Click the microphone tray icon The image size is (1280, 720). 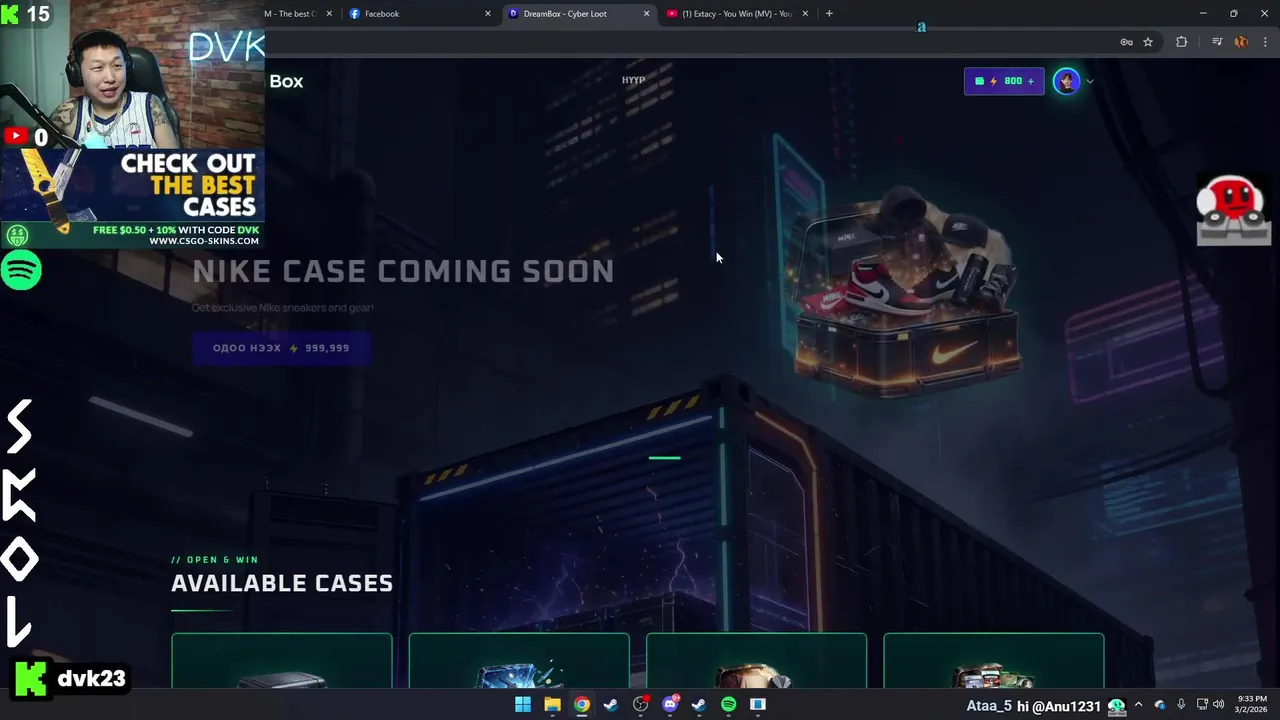tap(1181, 705)
